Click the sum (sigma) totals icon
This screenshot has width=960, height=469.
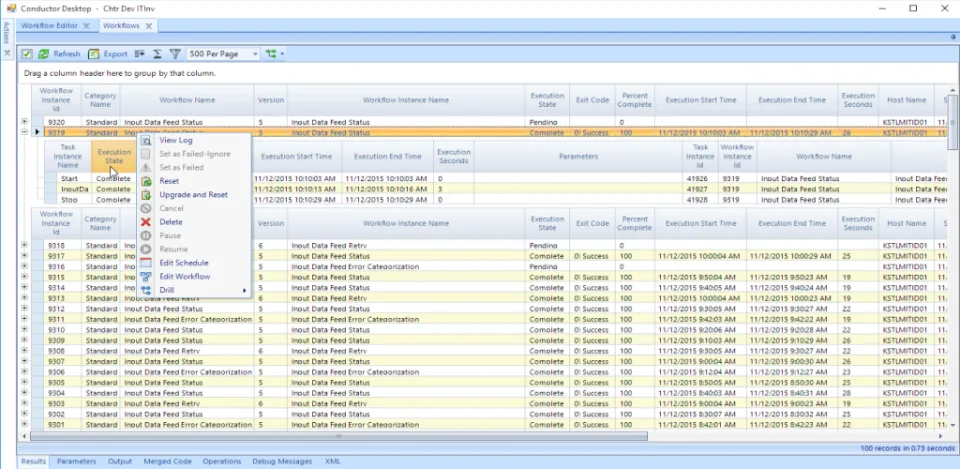tap(157, 54)
